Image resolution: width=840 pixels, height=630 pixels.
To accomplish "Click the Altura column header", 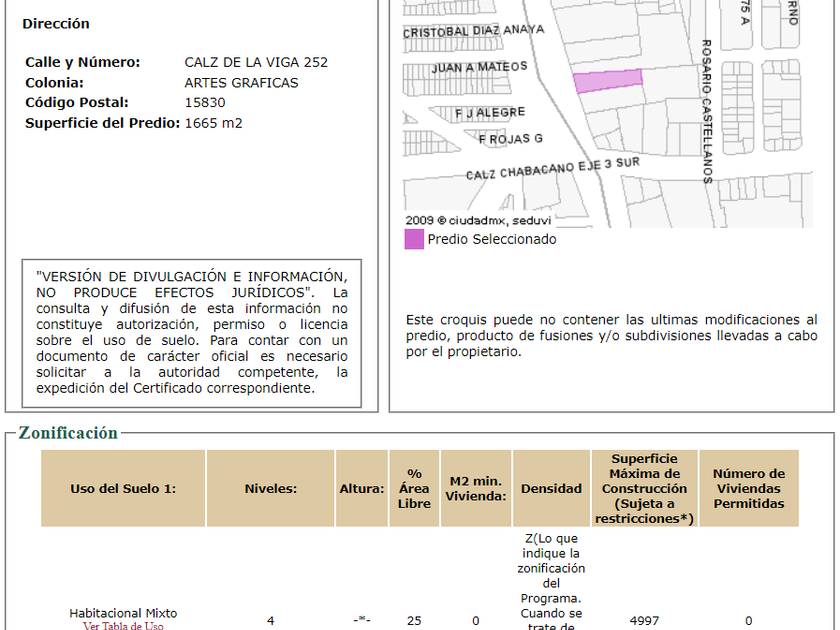I will pyautogui.click(x=362, y=489).
